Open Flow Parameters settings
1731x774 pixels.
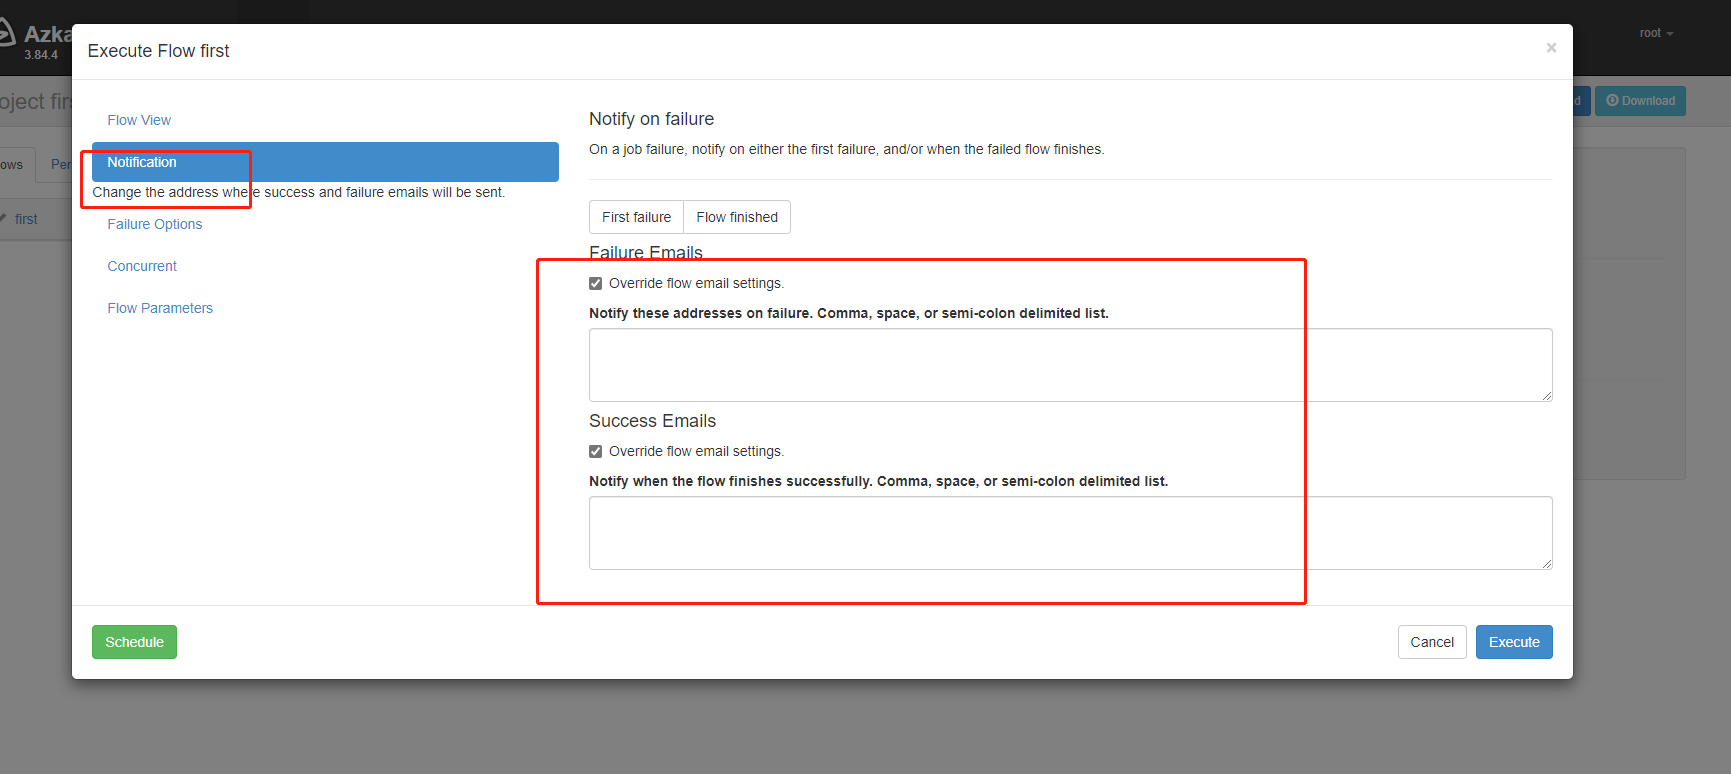[160, 308]
